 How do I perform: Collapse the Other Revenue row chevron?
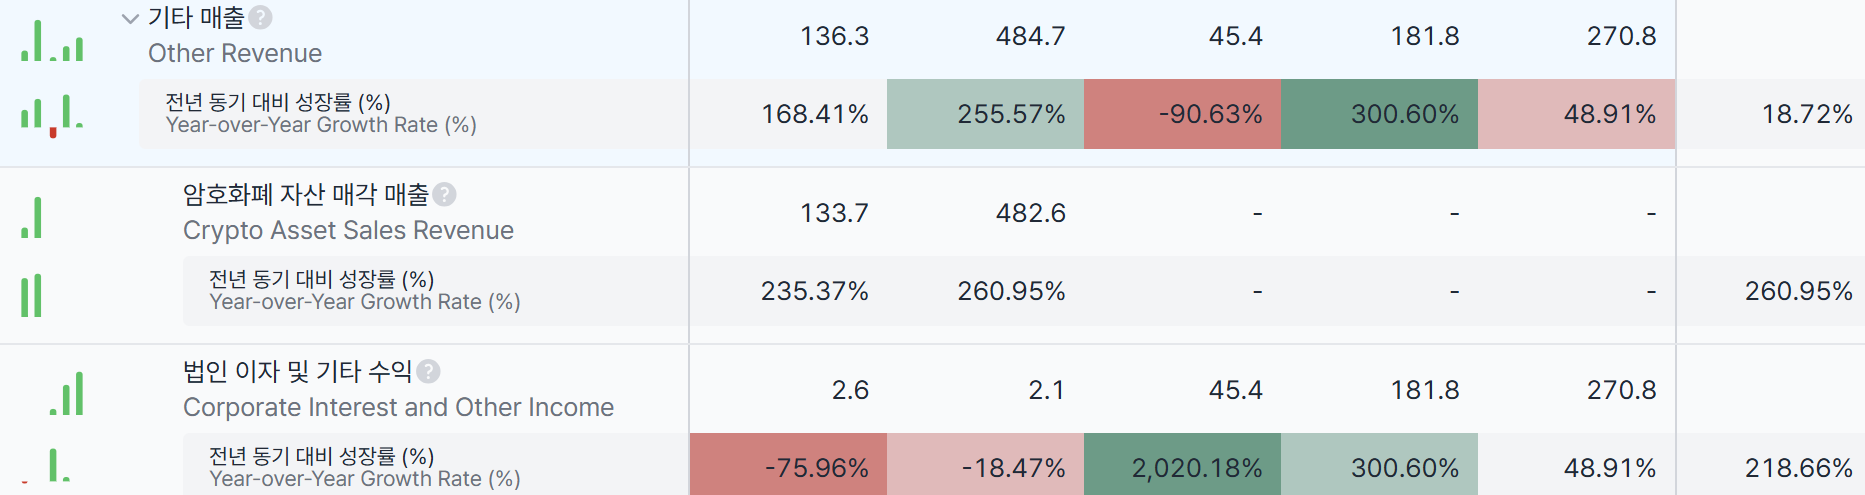tap(130, 18)
